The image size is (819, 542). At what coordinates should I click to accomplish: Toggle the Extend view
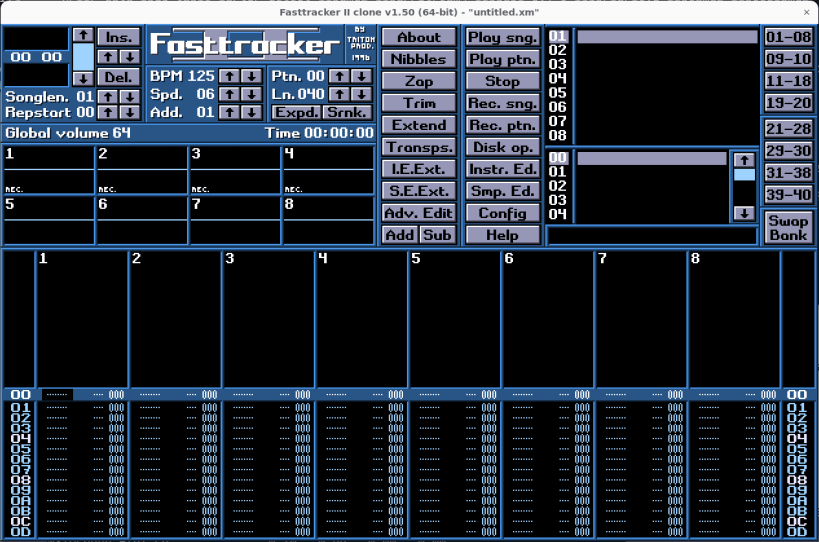click(419, 125)
